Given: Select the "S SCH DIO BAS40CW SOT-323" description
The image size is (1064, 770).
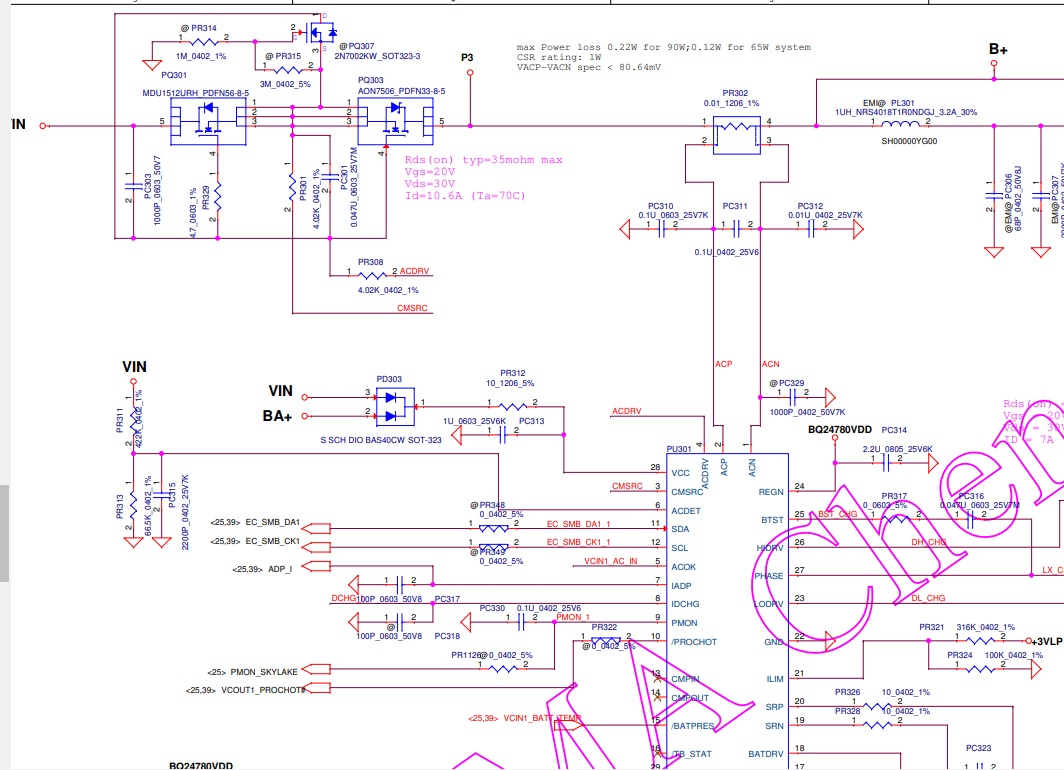Looking at the screenshot, I should coord(381,440).
